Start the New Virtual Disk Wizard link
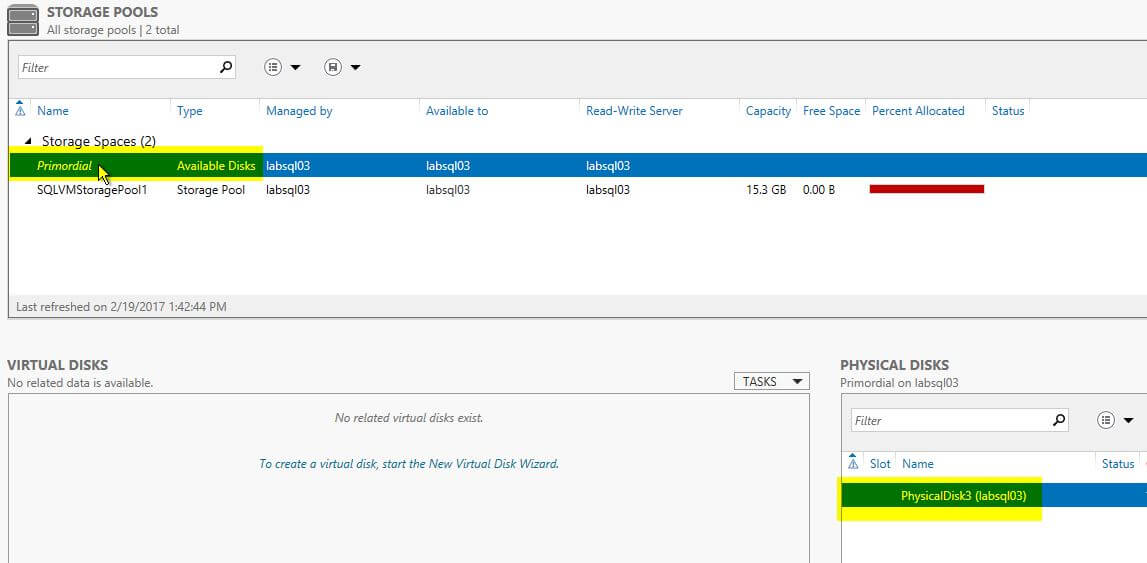Screen dimensions: 1147x563 tap(408, 464)
